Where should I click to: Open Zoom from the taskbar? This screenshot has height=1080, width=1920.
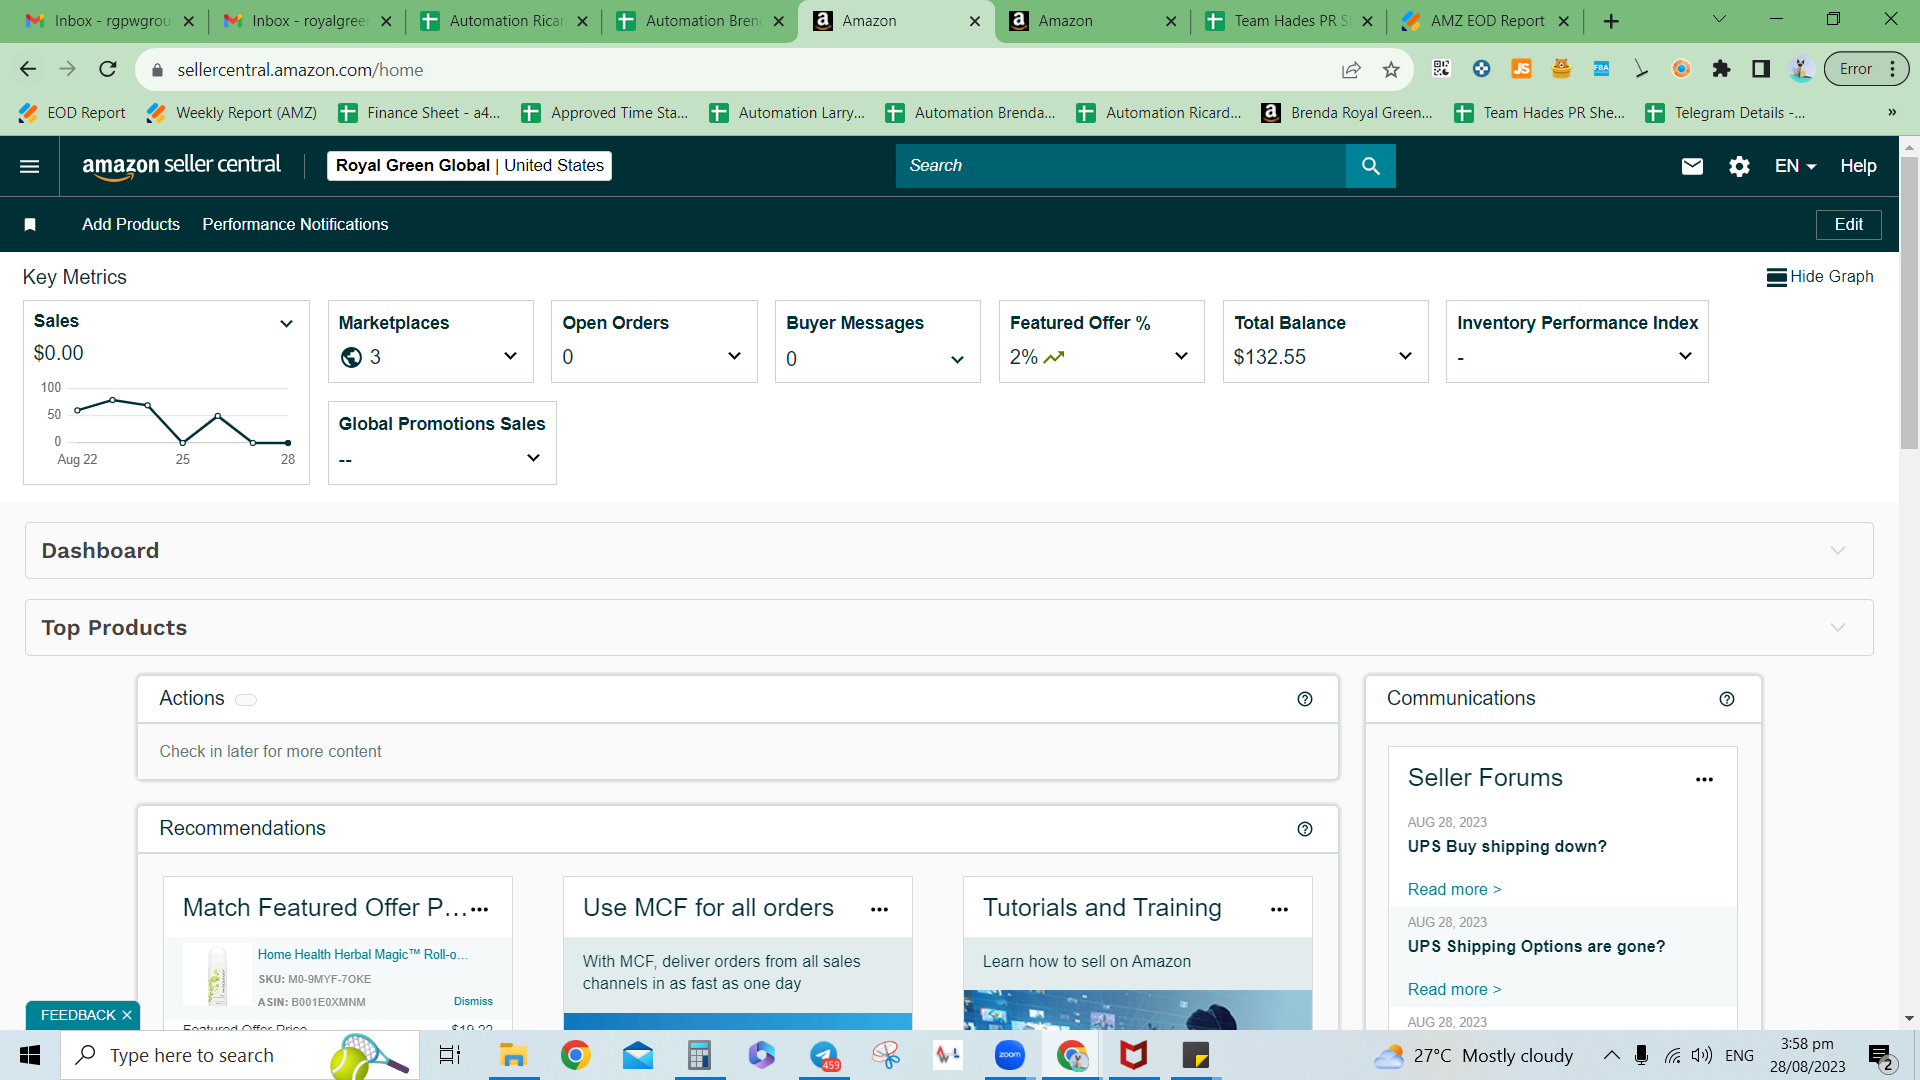(1010, 1055)
